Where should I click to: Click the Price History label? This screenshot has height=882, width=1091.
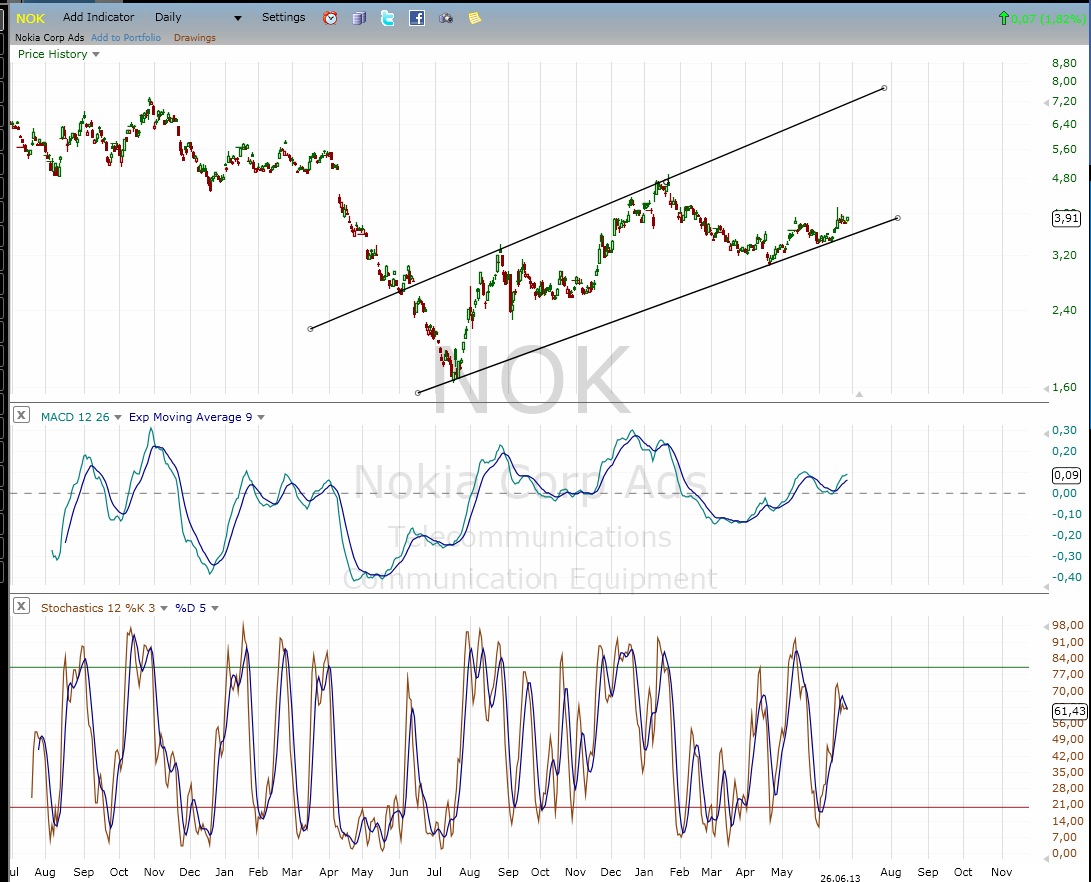pos(53,54)
